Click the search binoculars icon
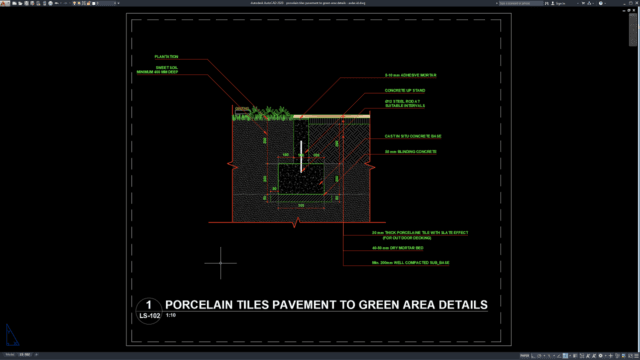 (547, 3)
